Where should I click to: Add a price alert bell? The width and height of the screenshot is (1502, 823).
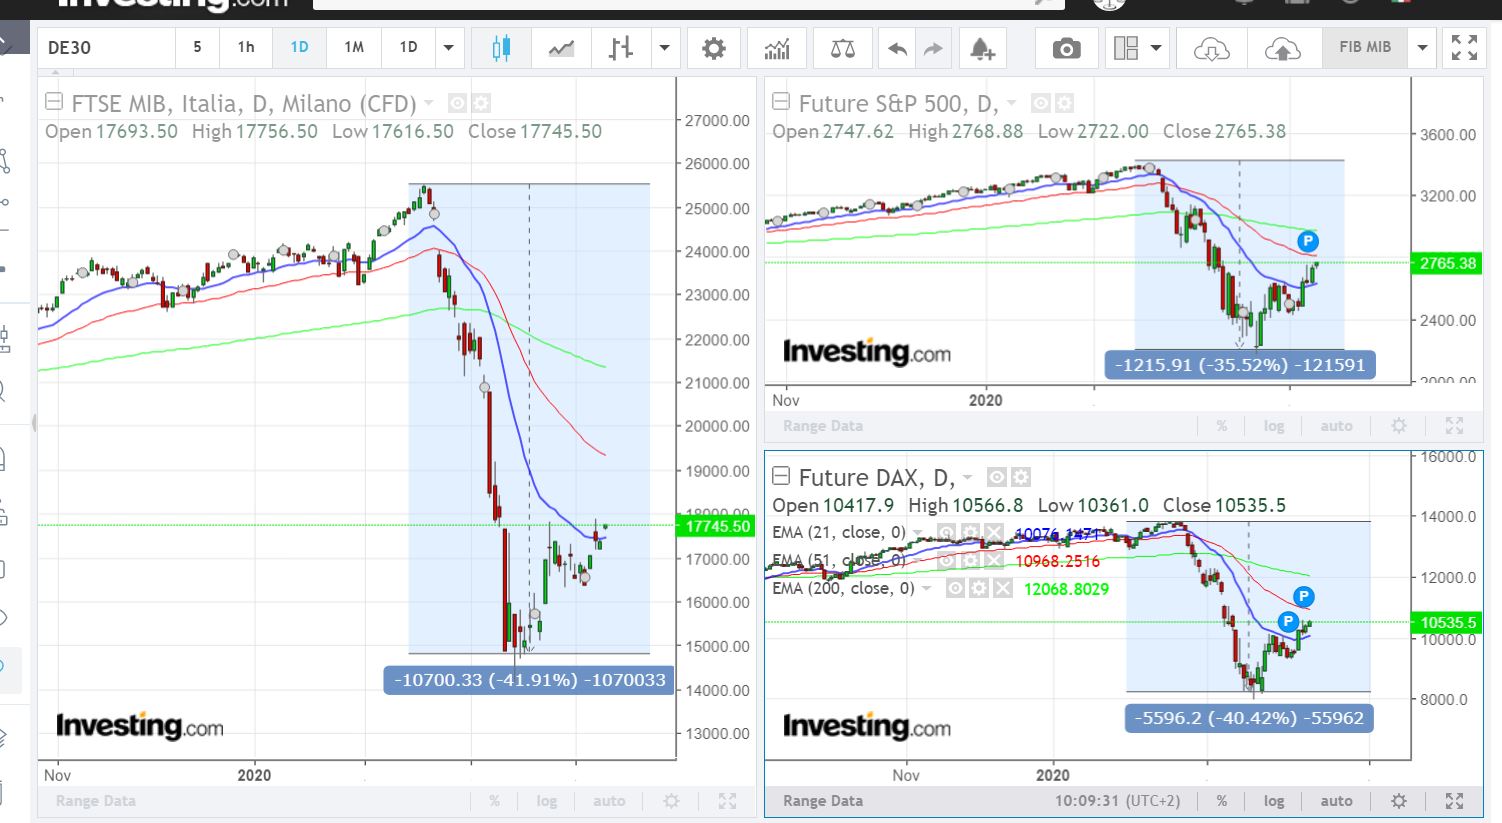coord(982,48)
